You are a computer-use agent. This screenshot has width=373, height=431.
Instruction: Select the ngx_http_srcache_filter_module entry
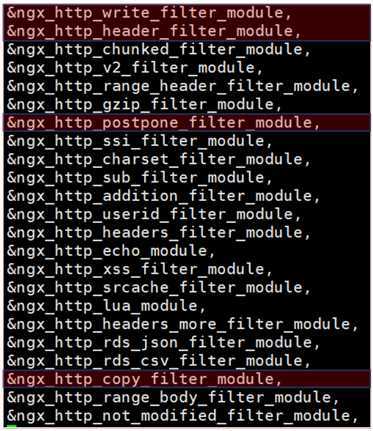(159, 288)
